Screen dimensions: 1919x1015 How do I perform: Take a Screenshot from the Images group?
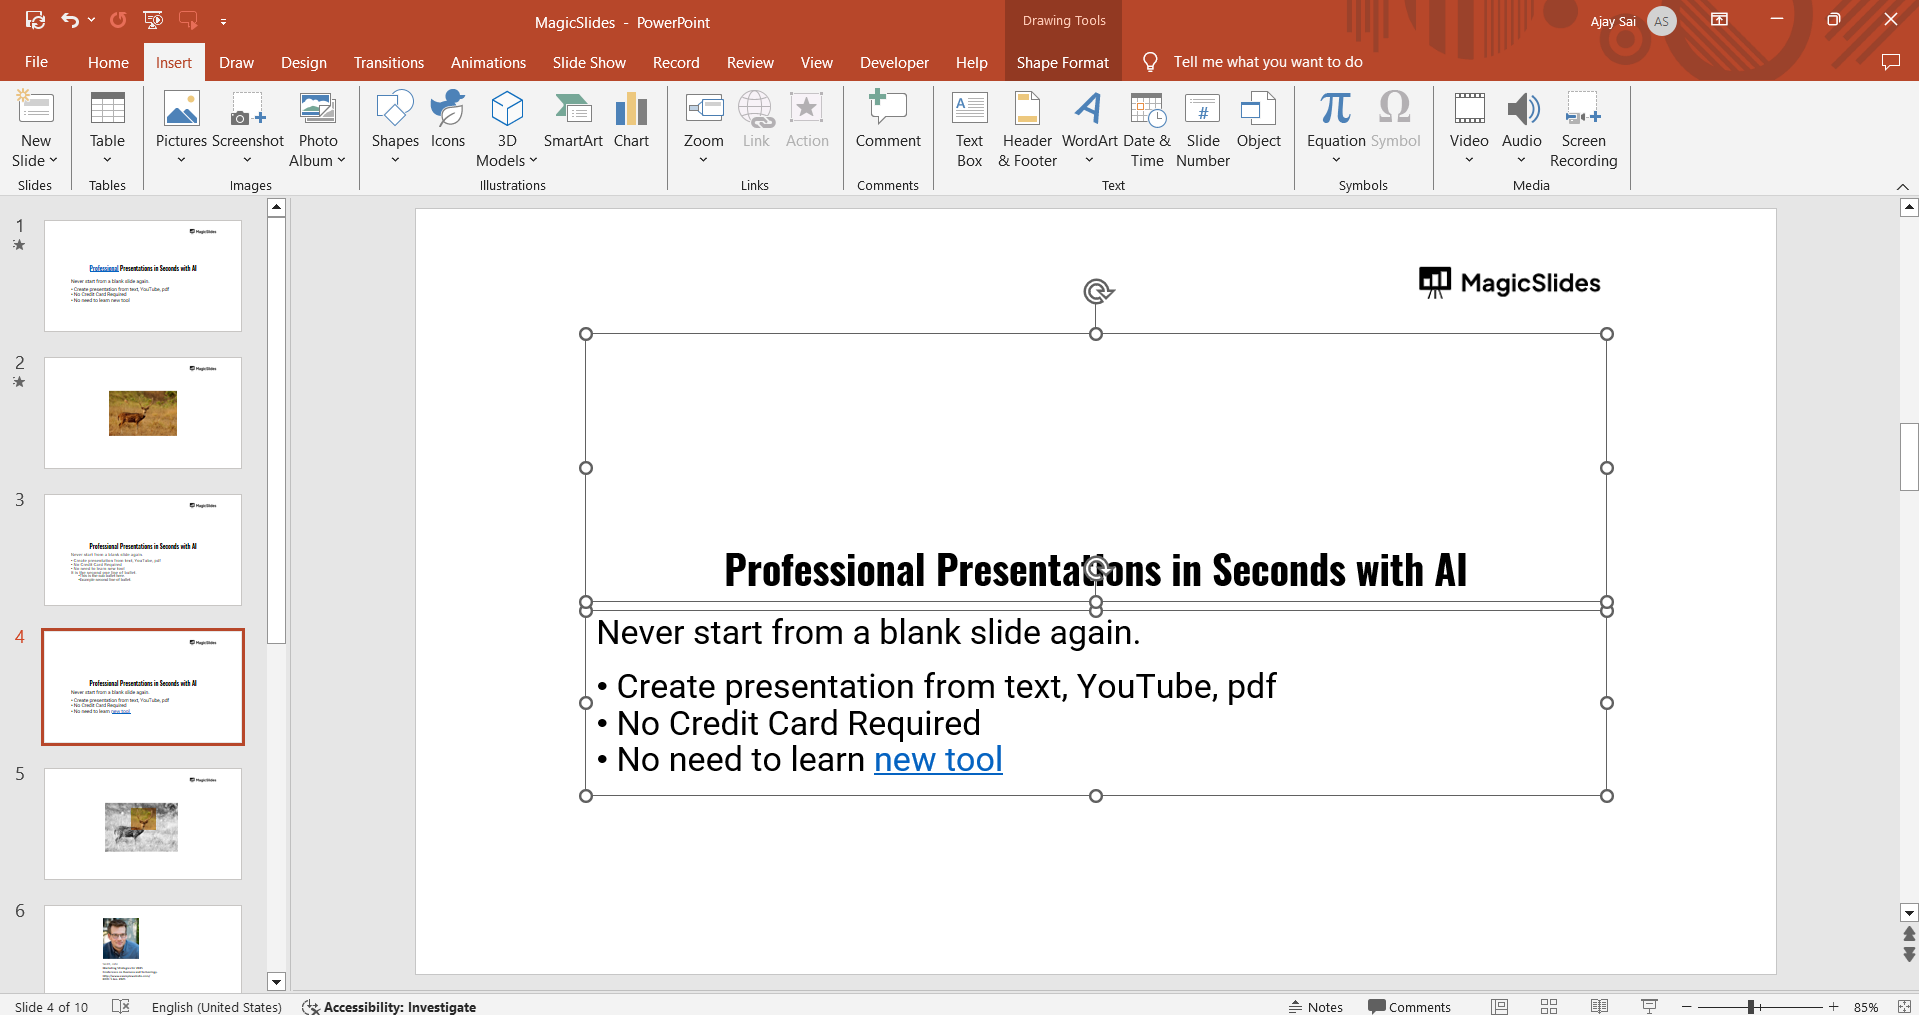click(x=248, y=129)
